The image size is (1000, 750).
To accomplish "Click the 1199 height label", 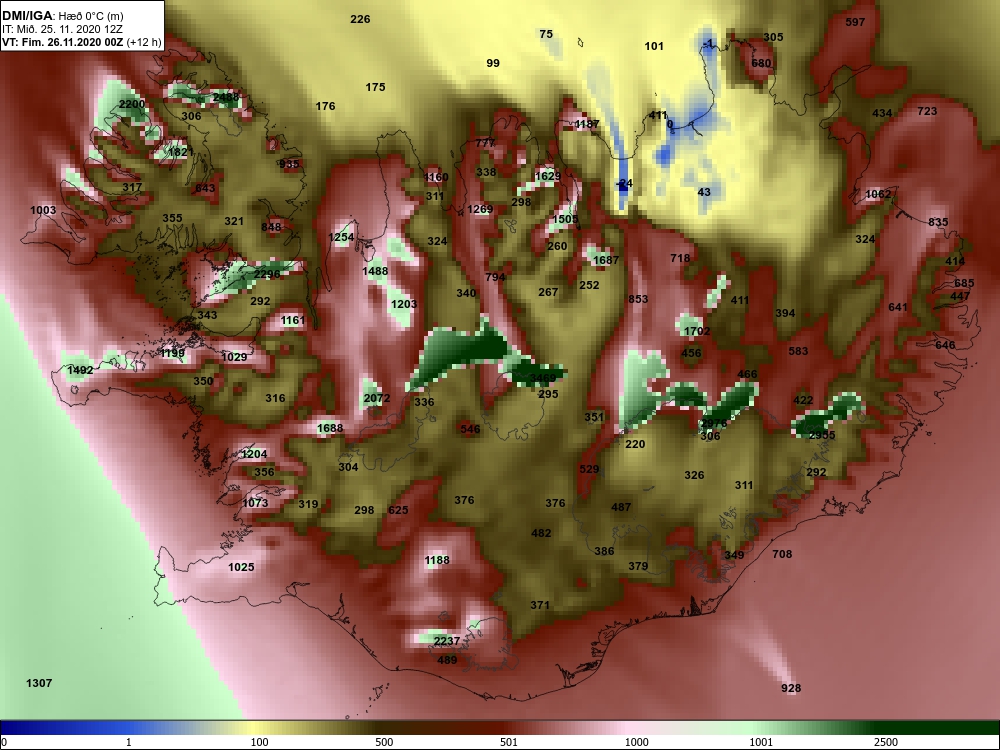I will pyautogui.click(x=172, y=353).
